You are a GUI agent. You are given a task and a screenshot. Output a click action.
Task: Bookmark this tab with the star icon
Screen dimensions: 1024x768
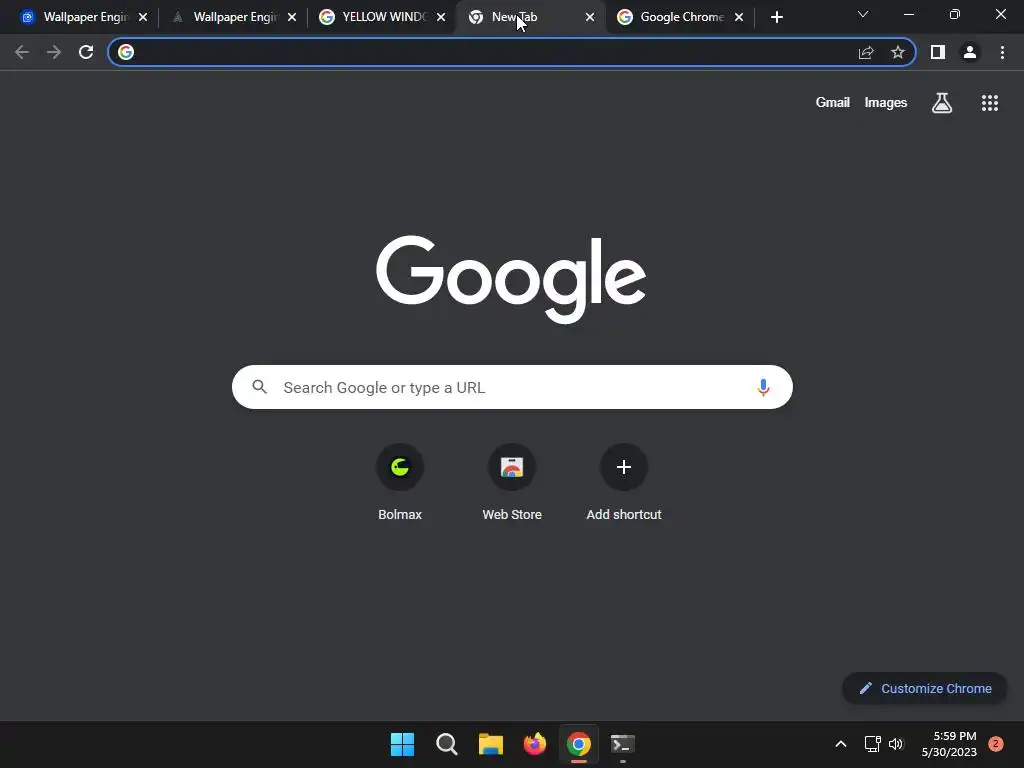[898, 52]
